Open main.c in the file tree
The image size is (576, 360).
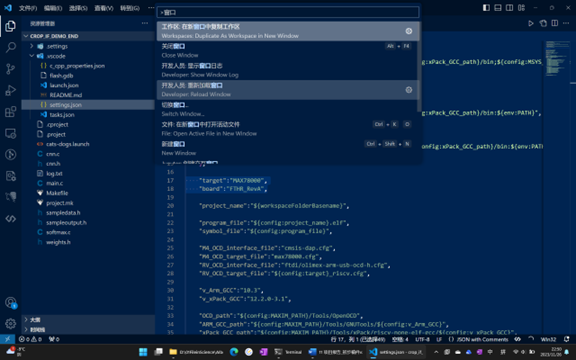point(88,183)
